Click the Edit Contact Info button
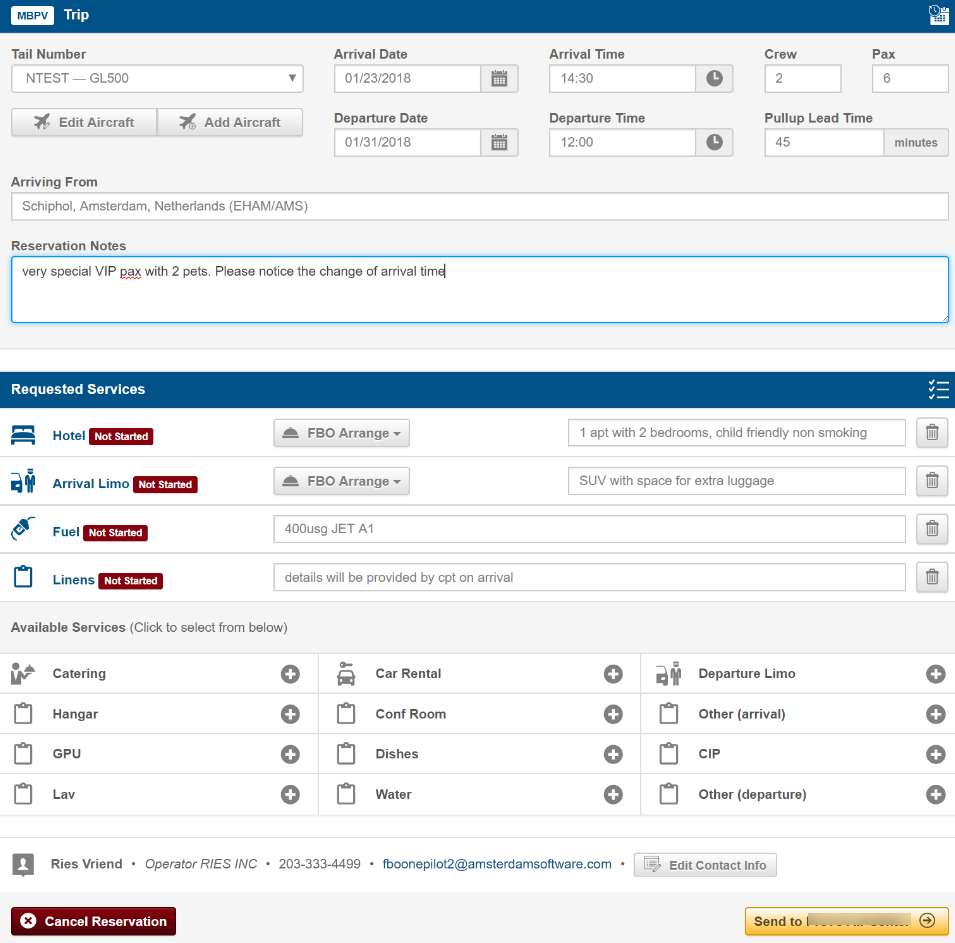The image size is (955, 943). coord(705,865)
